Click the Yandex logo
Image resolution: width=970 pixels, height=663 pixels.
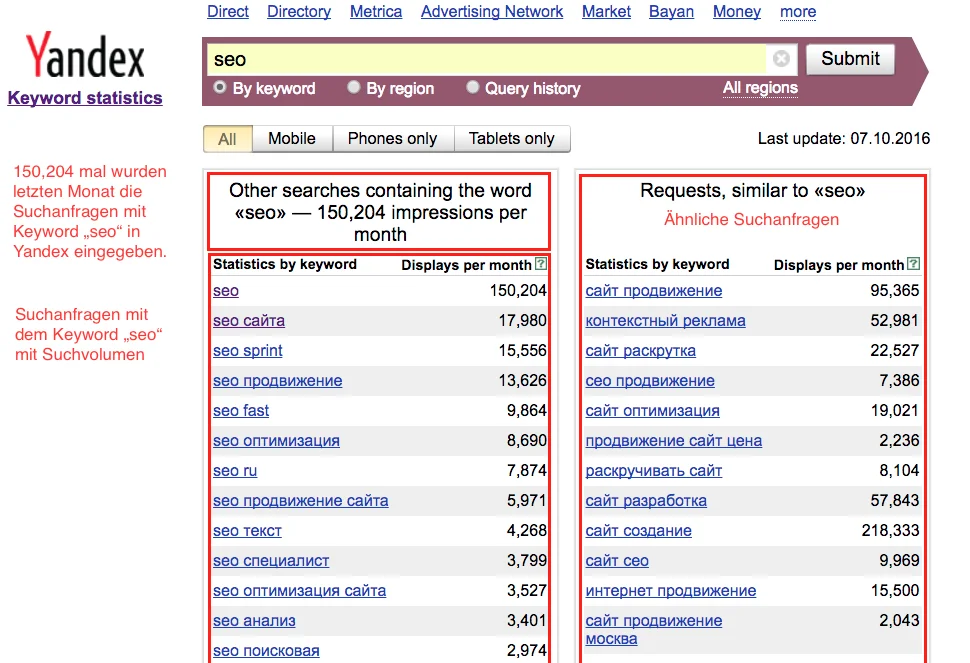click(x=85, y=57)
